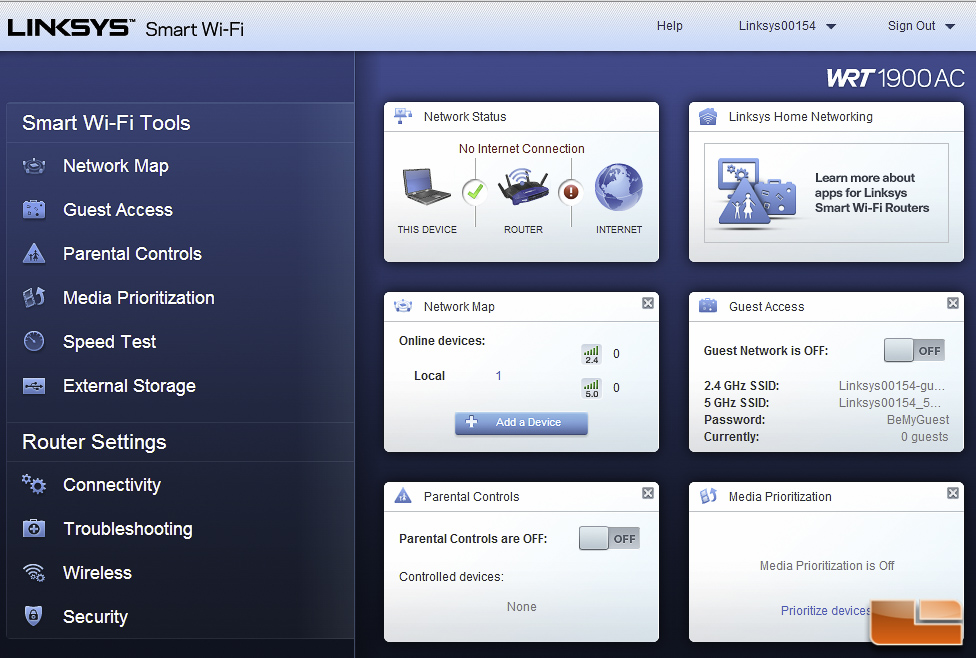Viewport: 976px width, 658px height.
Task: Click the Network Status widget header icon
Action: point(403,116)
